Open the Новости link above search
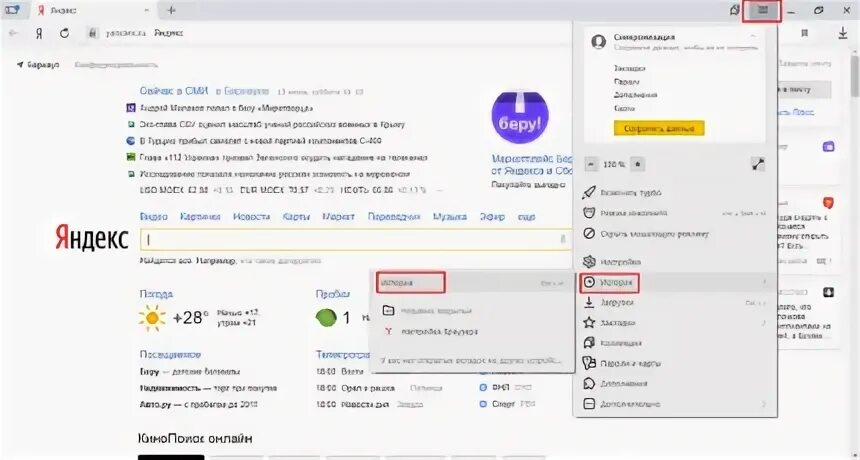The width and height of the screenshot is (860, 460). [x=251, y=217]
